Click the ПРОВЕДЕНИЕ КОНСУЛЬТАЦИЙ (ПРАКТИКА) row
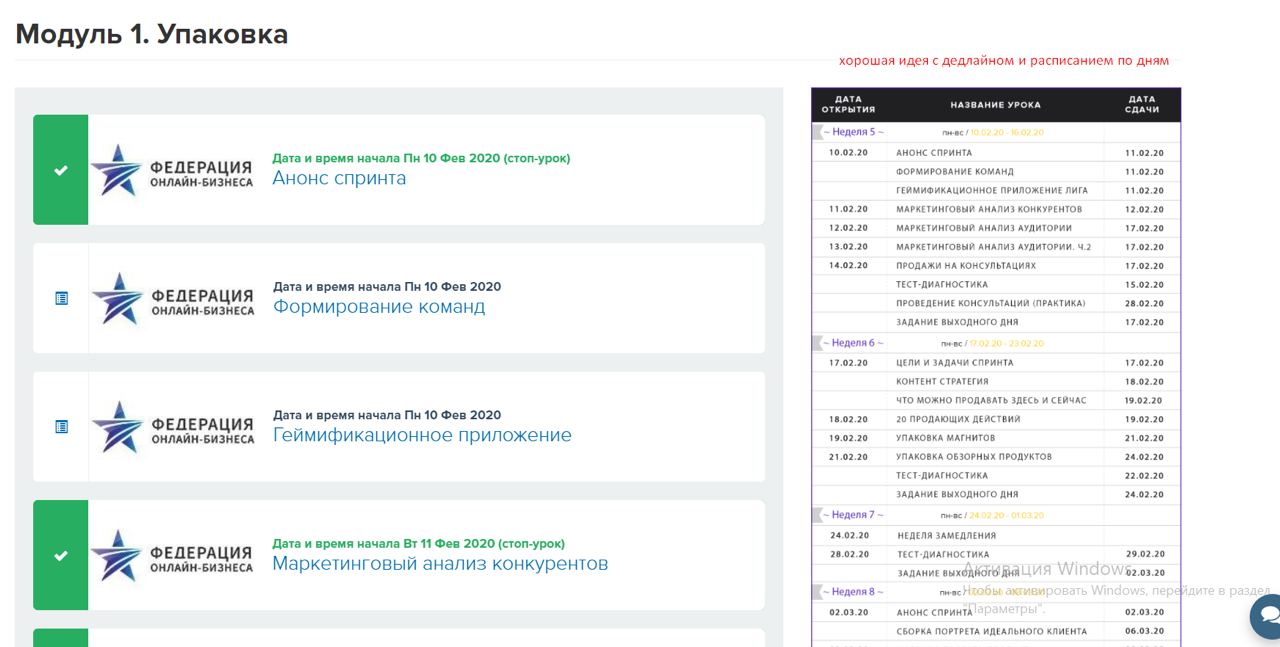Screen dimensions: 1280x647 tap(996, 303)
